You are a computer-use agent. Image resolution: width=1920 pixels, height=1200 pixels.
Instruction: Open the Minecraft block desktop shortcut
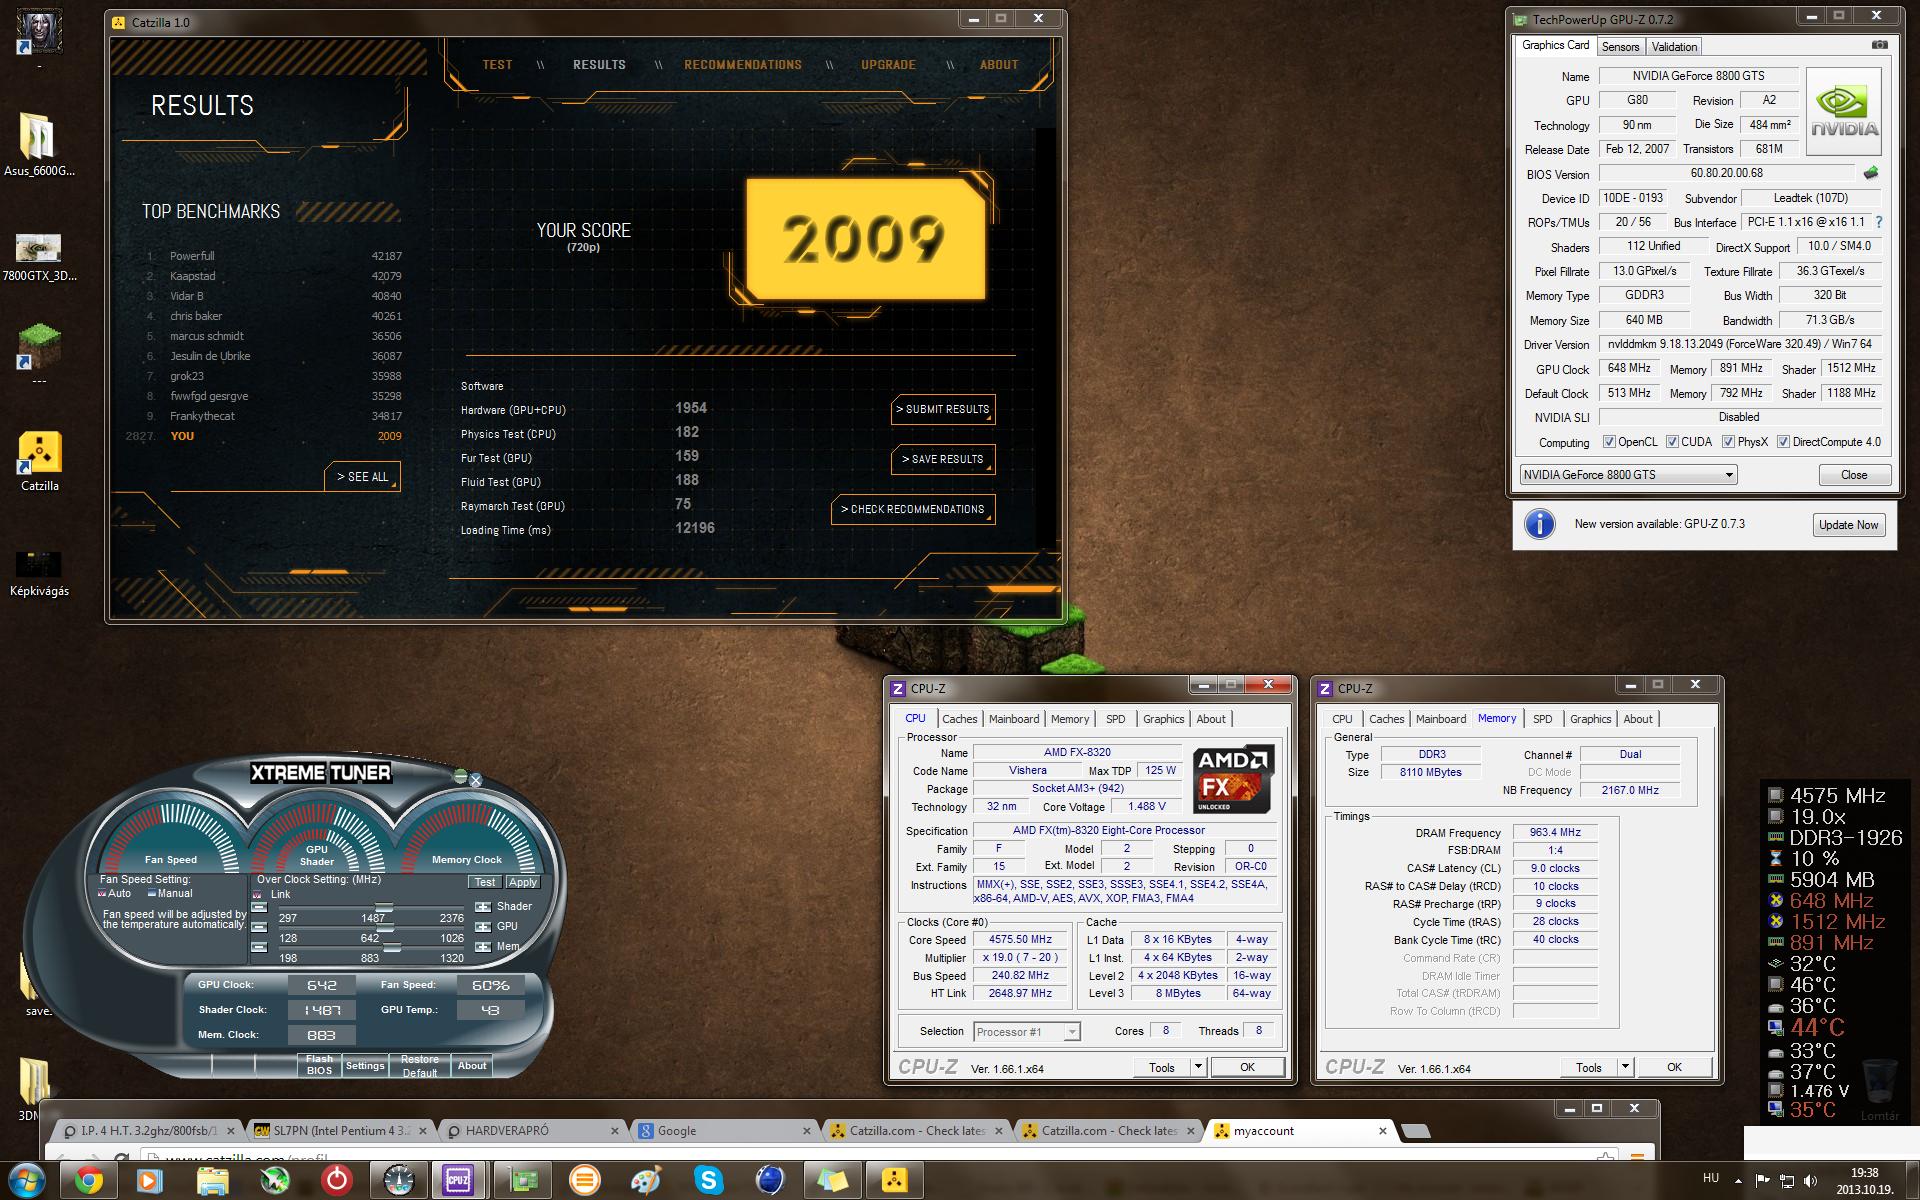[x=40, y=348]
